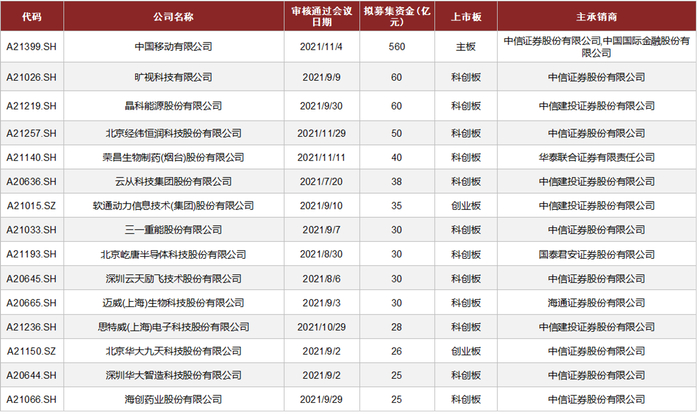Select code cell A21015.SZ
Image resolution: width=700 pixels, height=414 pixels.
point(32,205)
